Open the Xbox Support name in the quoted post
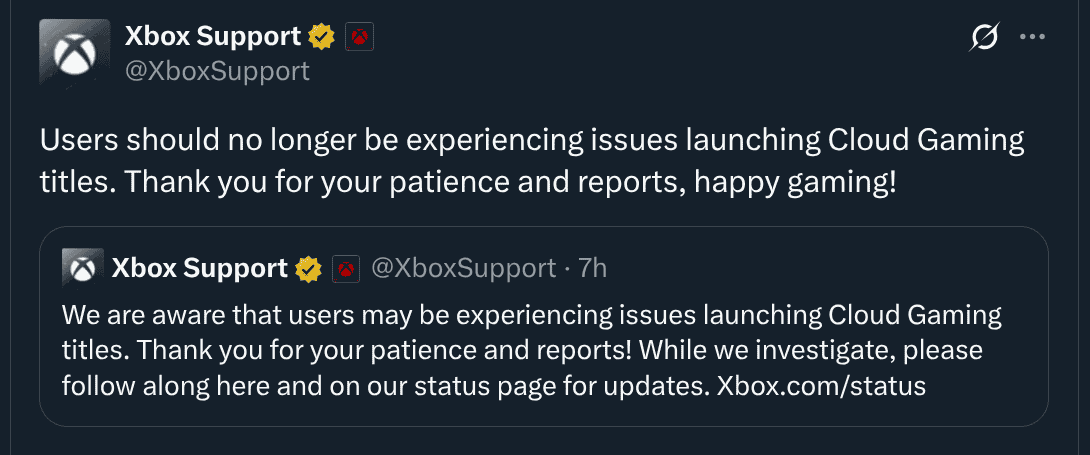Screen dimensions: 1090x455 [199, 268]
